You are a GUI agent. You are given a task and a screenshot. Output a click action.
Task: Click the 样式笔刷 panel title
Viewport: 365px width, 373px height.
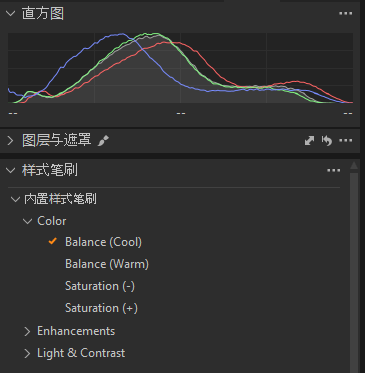[x=50, y=171]
